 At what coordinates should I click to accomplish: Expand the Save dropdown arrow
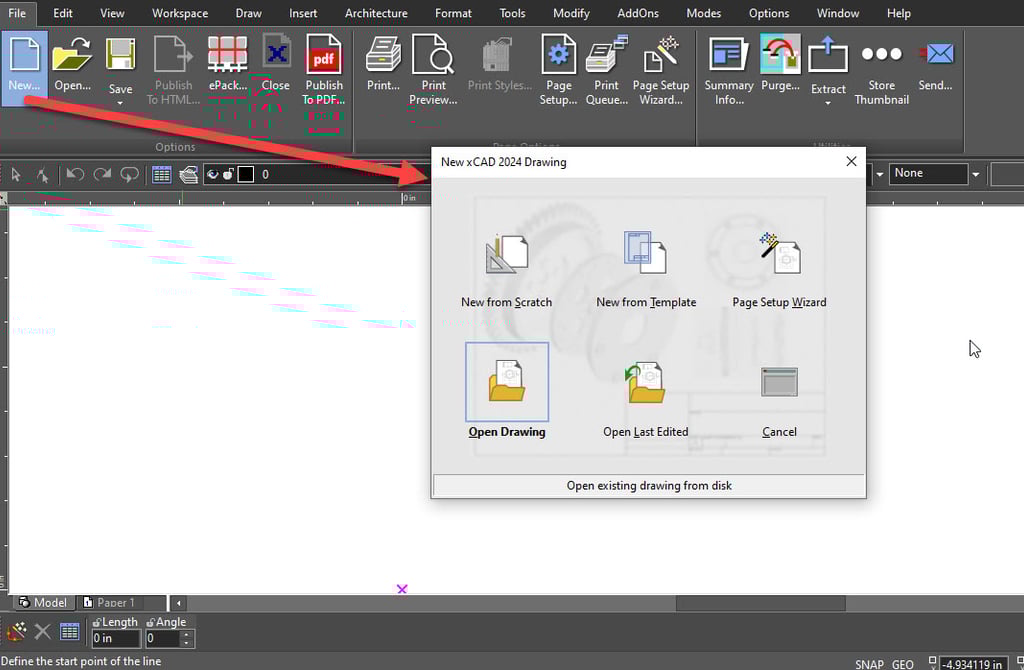120,103
